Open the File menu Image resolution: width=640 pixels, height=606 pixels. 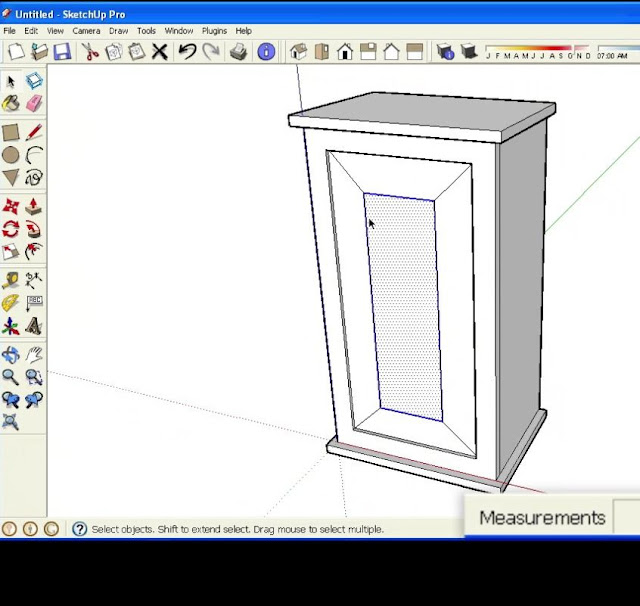(x=9, y=31)
